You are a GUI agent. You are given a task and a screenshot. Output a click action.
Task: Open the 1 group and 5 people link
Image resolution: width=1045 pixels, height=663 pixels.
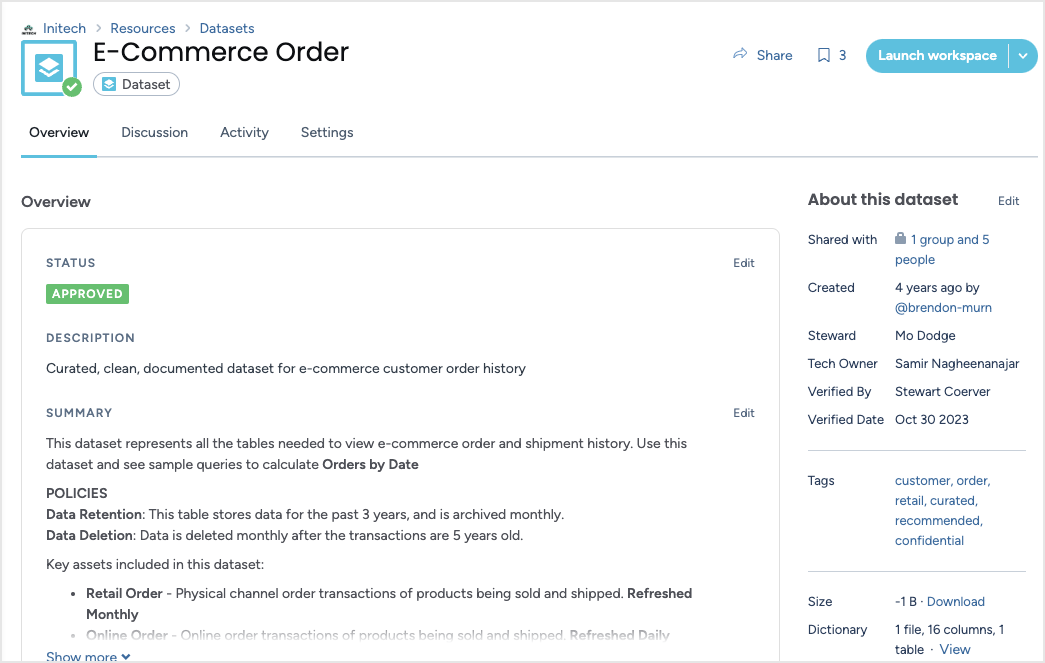[x=942, y=249]
